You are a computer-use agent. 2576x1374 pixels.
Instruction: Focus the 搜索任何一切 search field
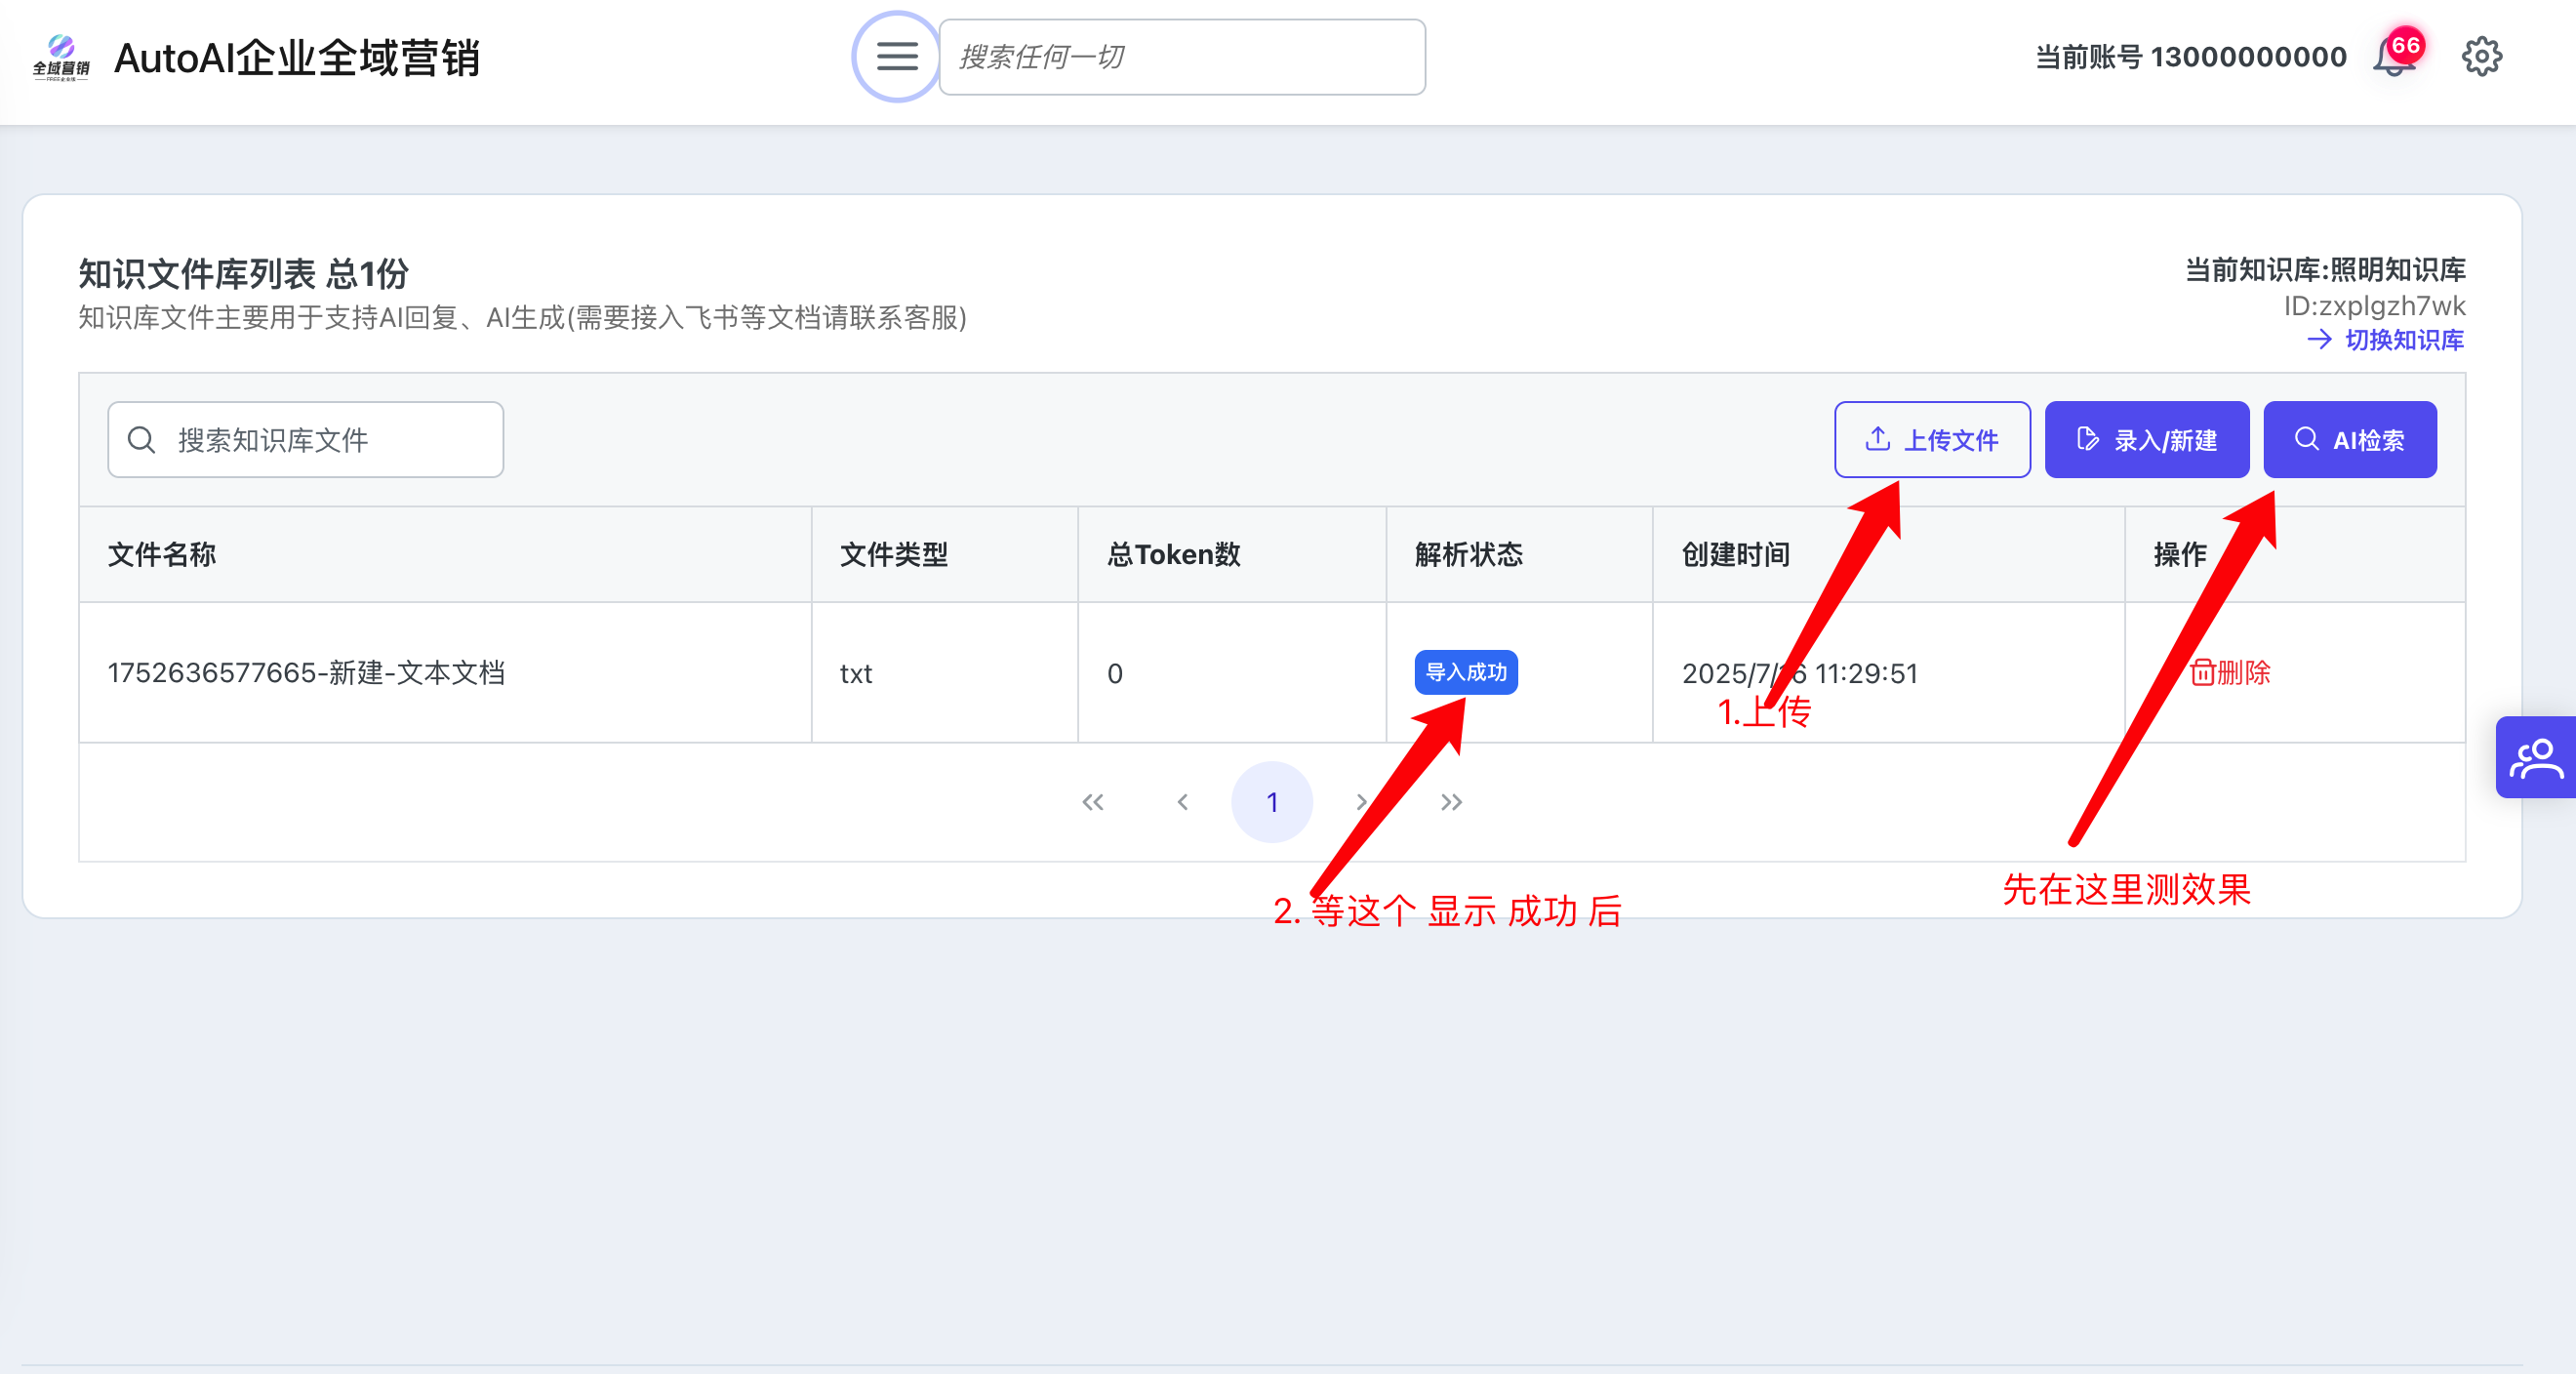(1182, 57)
